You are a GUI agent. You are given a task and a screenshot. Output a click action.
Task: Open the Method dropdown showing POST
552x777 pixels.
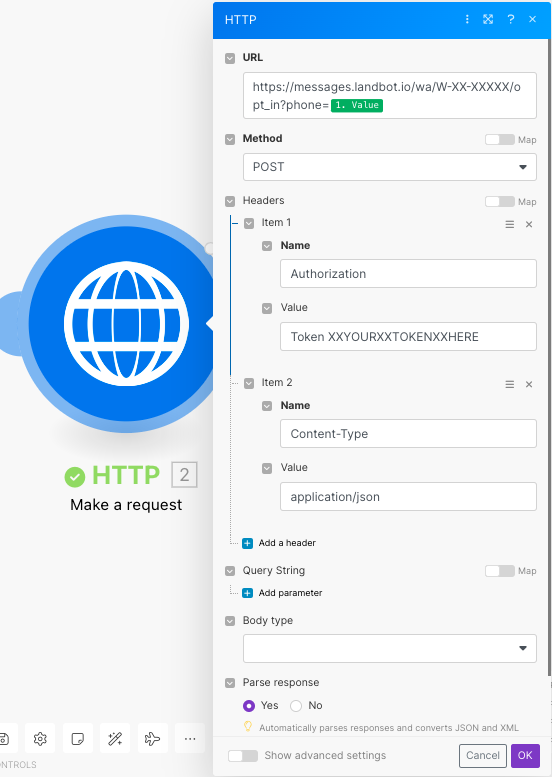point(389,167)
